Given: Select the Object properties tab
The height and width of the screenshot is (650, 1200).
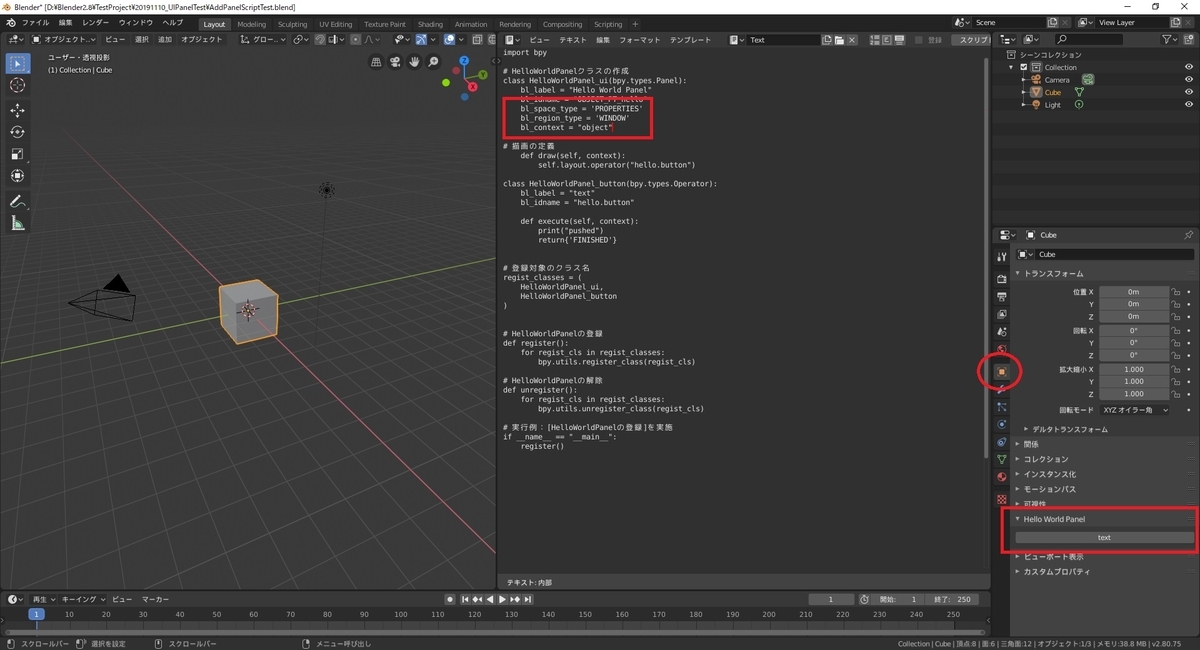Looking at the screenshot, I should pos(1003,371).
